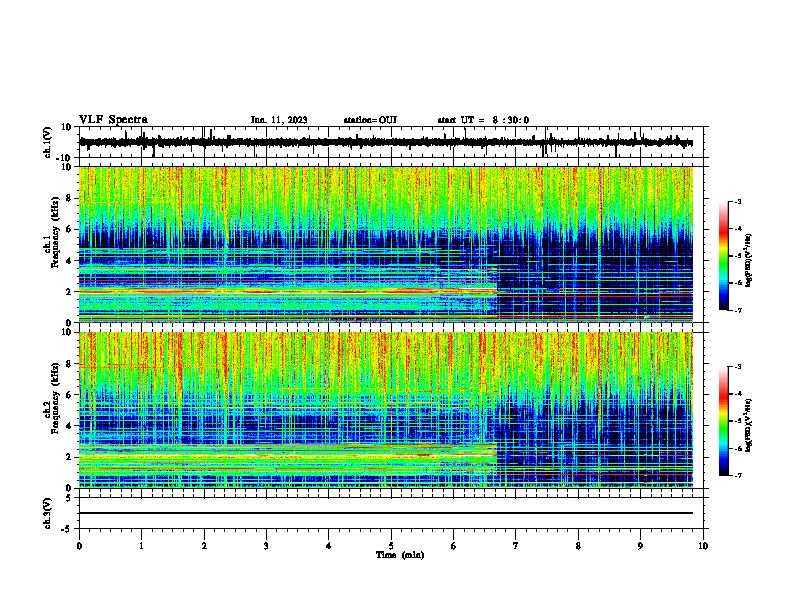Click the log(PSD) label beside ch.1 colorbar
Viewport: 792px width, 612px height.
pos(748,261)
